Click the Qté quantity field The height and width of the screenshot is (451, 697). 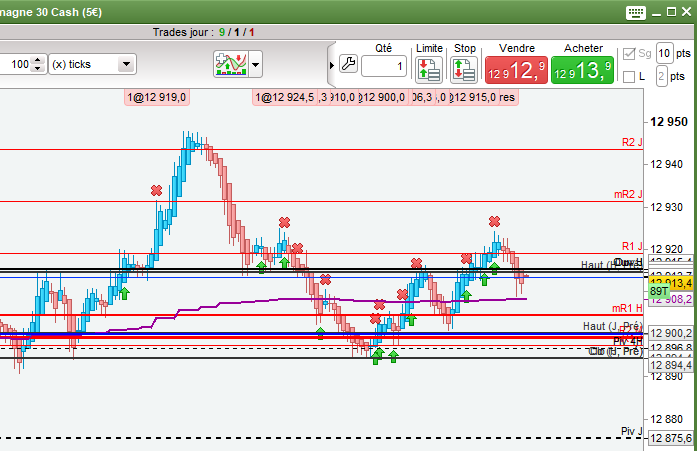coord(384,66)
